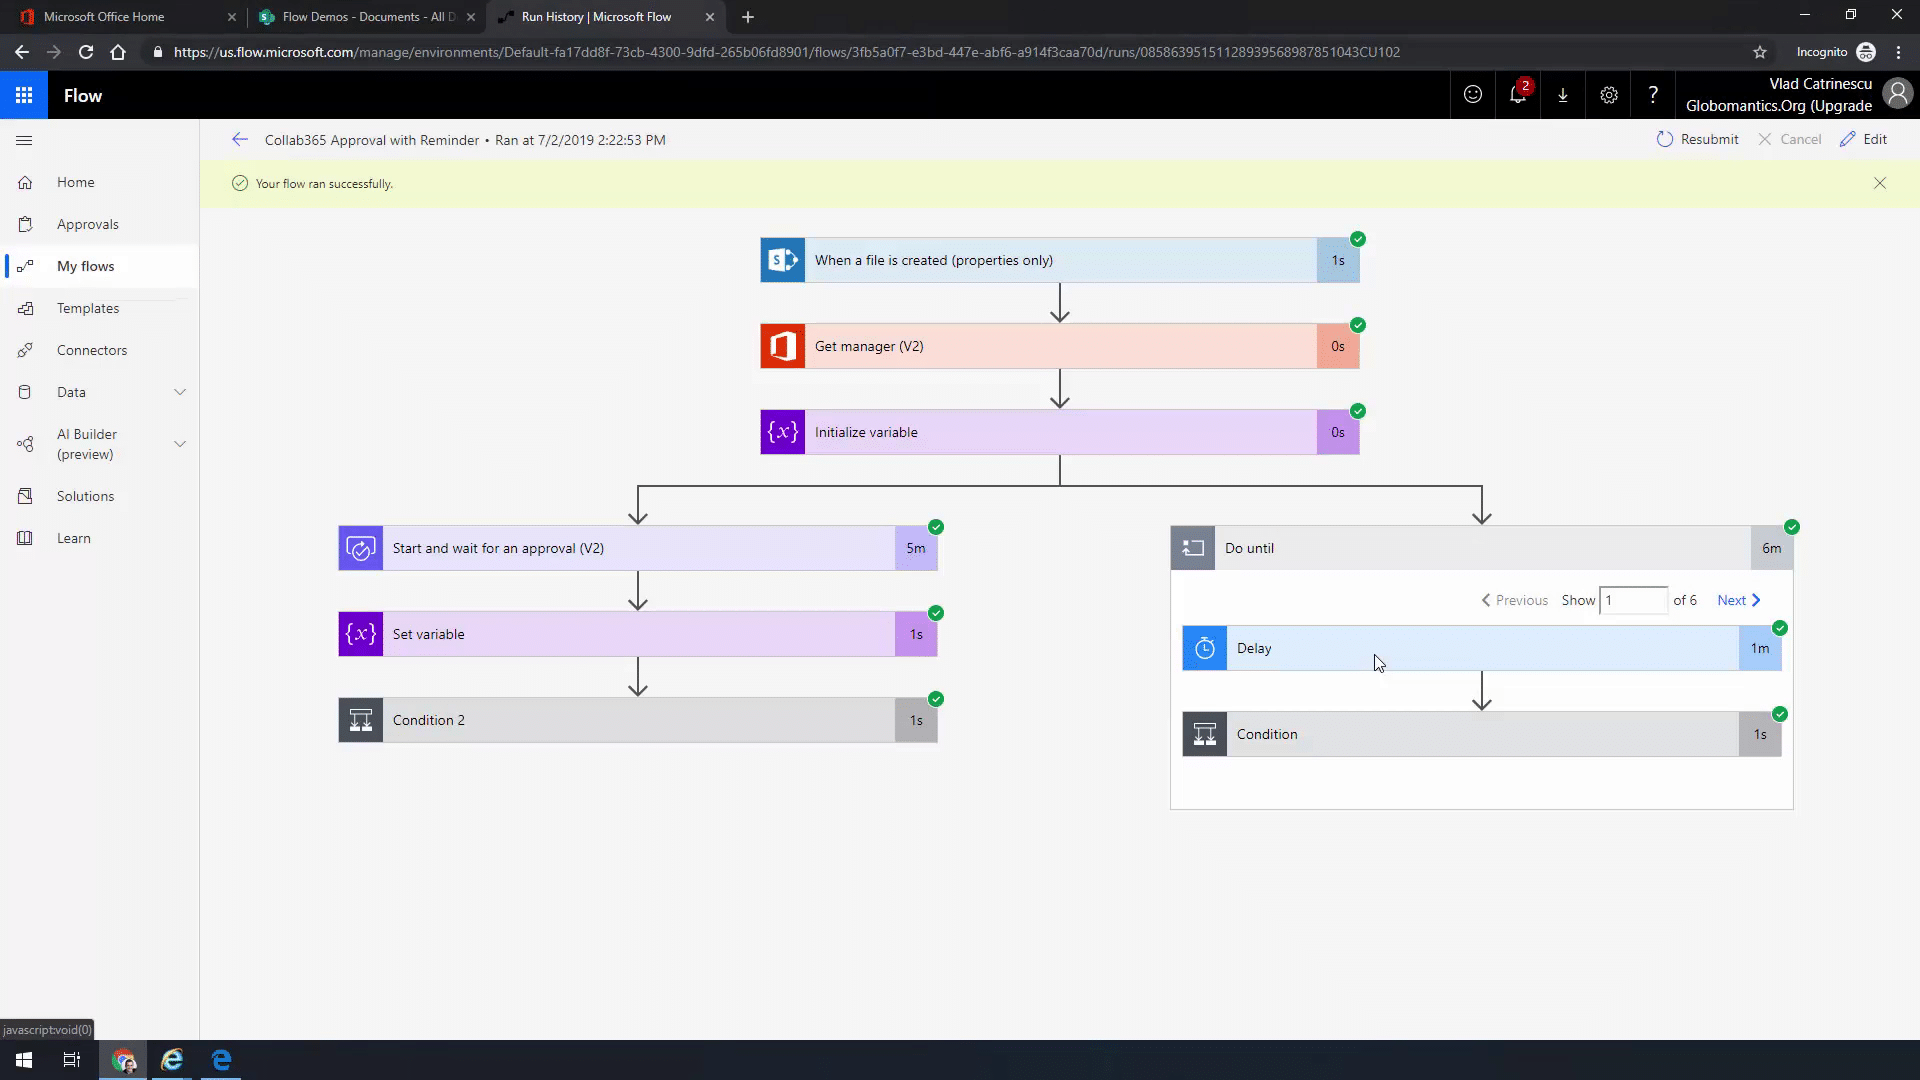Click the Cancel run button
The height and width of the screenshot is (1080, 1920).
(x=1789, y=139)
